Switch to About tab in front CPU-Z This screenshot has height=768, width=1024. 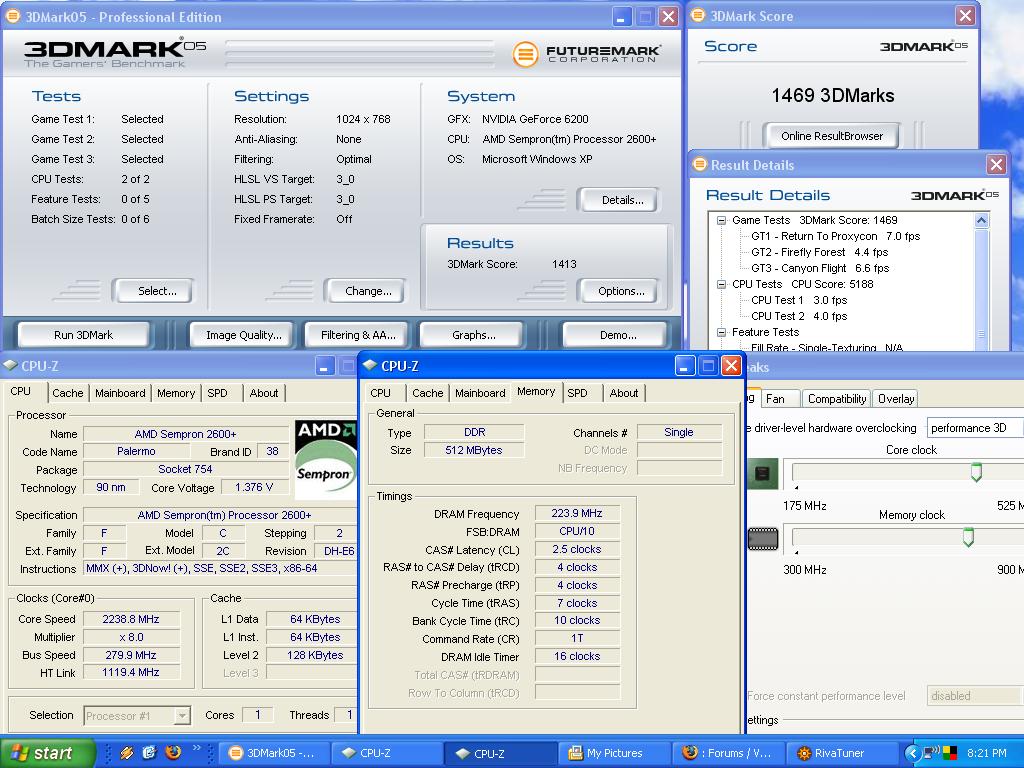(x=624, y=393)
